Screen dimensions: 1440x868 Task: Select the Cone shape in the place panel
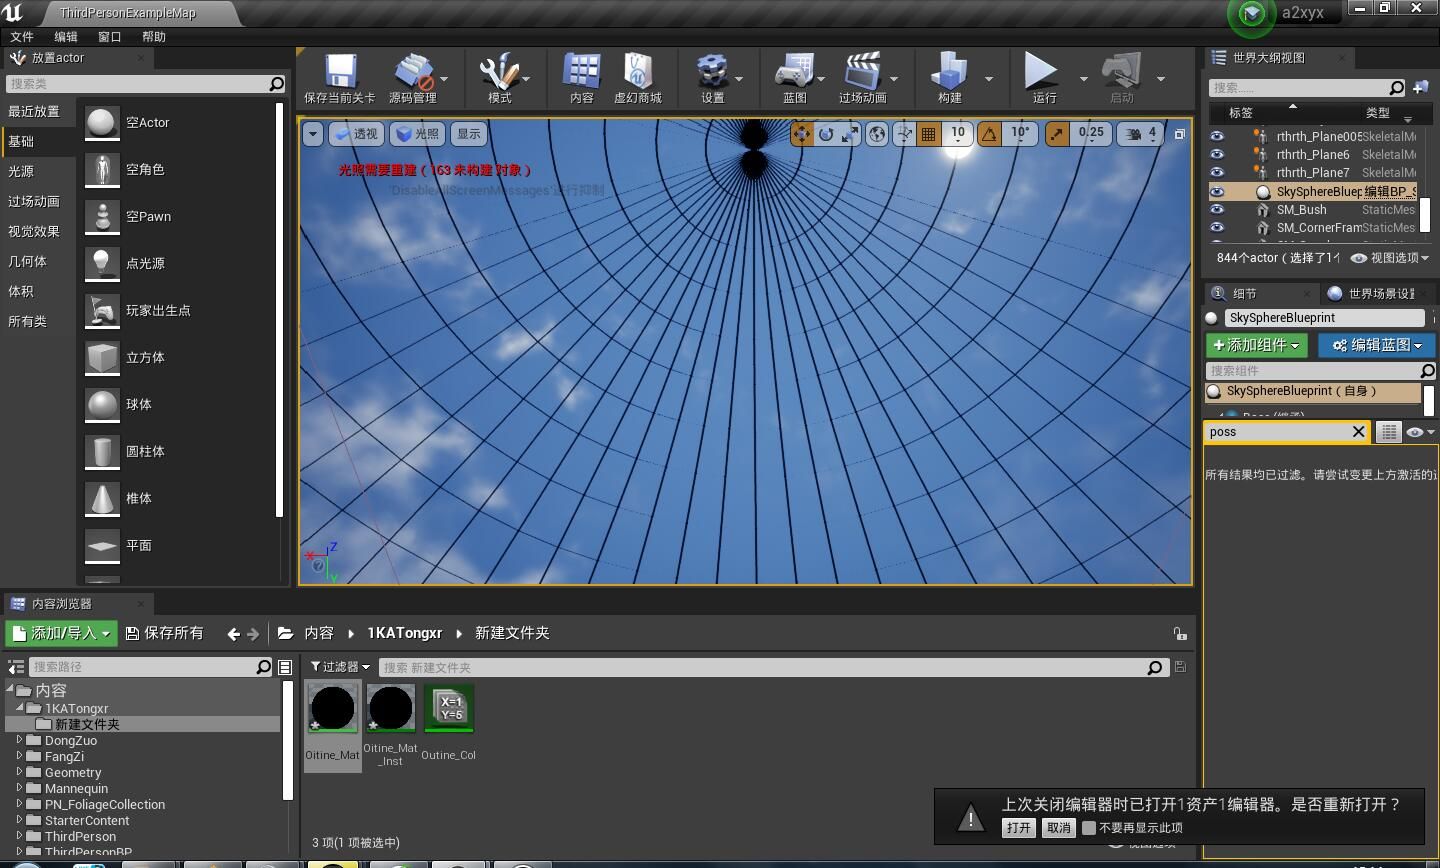pyautogui.click(x=102, y=499)
